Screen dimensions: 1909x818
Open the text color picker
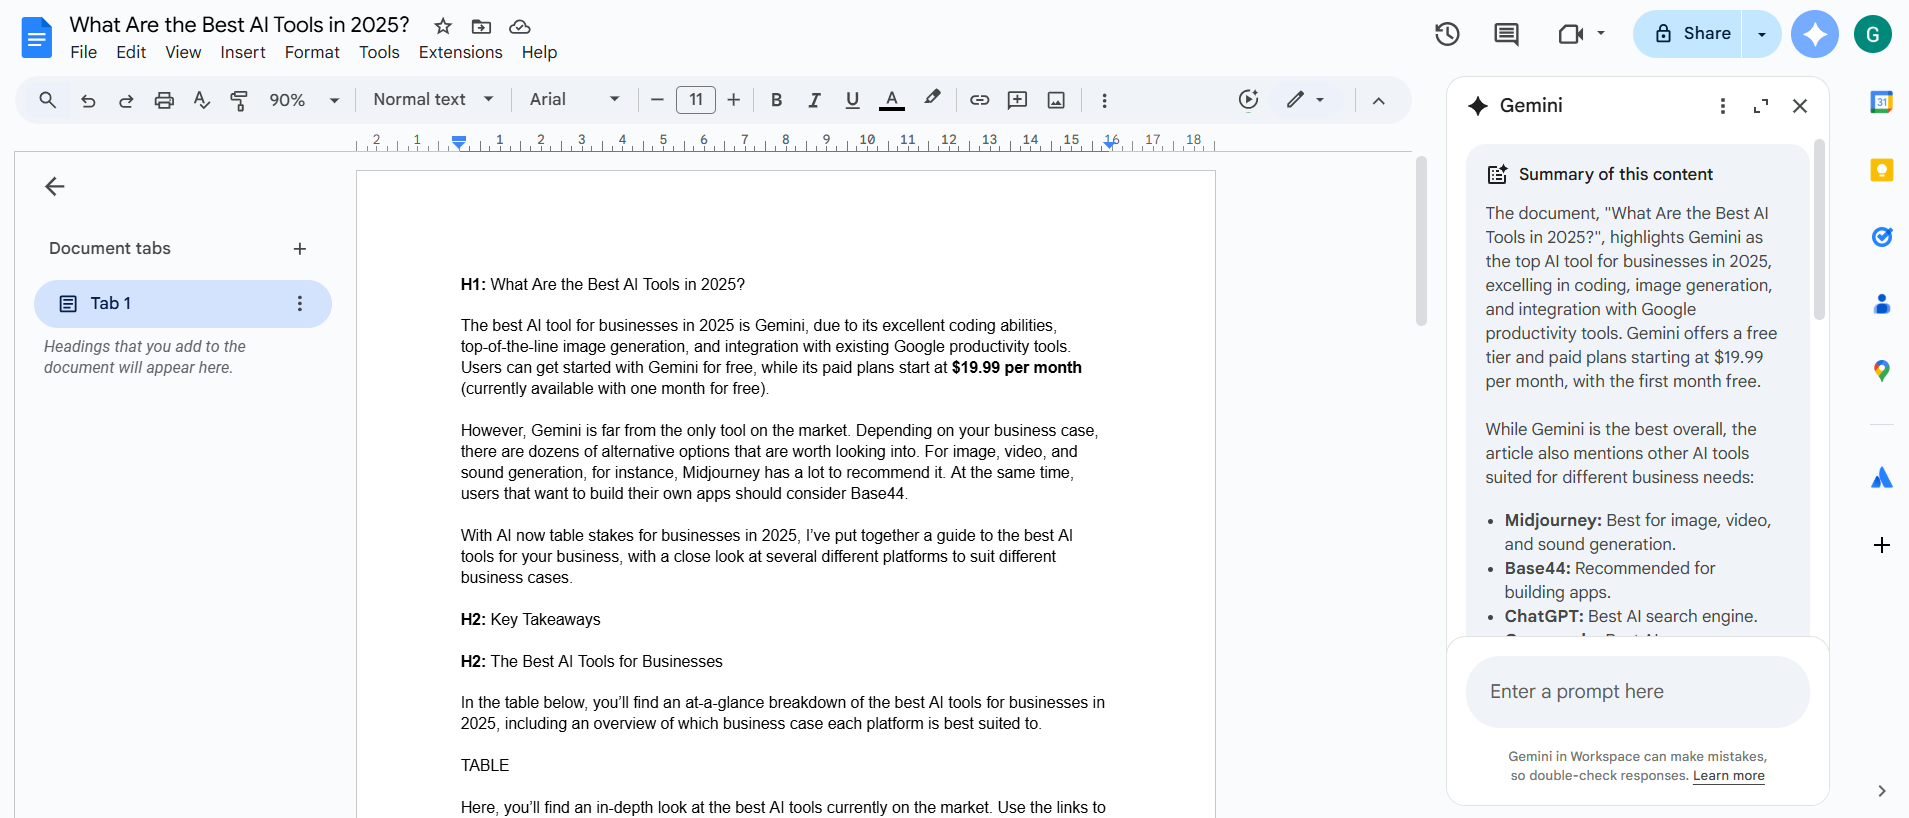point(891,100)
